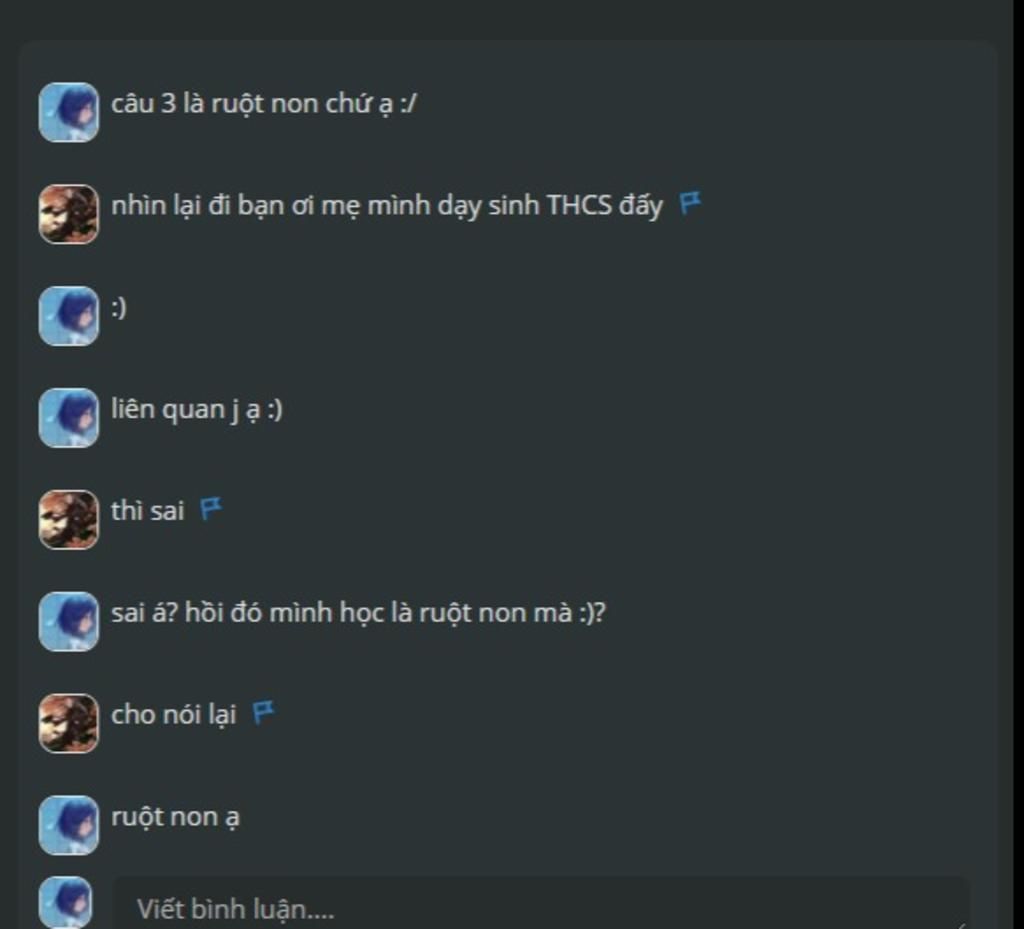The height and width of the screenshot is (929, 1024).
Task: Click the brown avatar beside "thì sai"
Action: (x=69, y=520)
